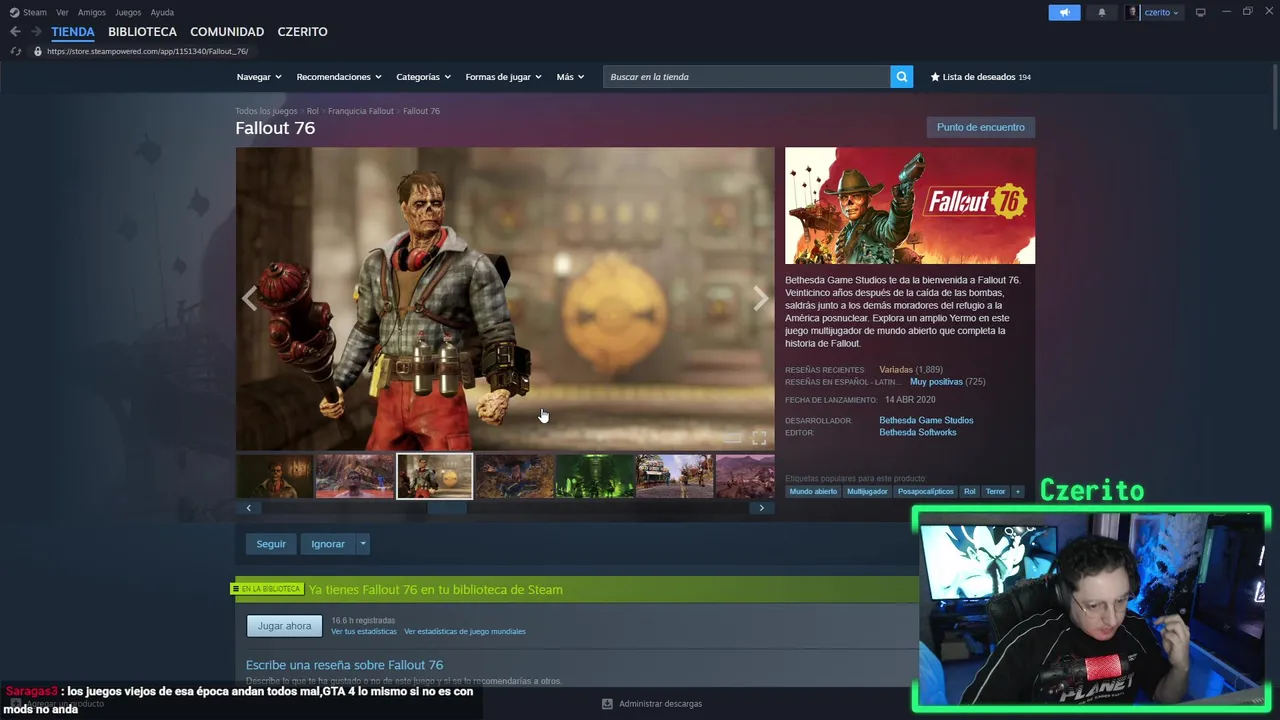Viewport: 1280px width, 720px height.
Task: Click the thumbnail strip horizontal scrollbar
Action: 447,508
